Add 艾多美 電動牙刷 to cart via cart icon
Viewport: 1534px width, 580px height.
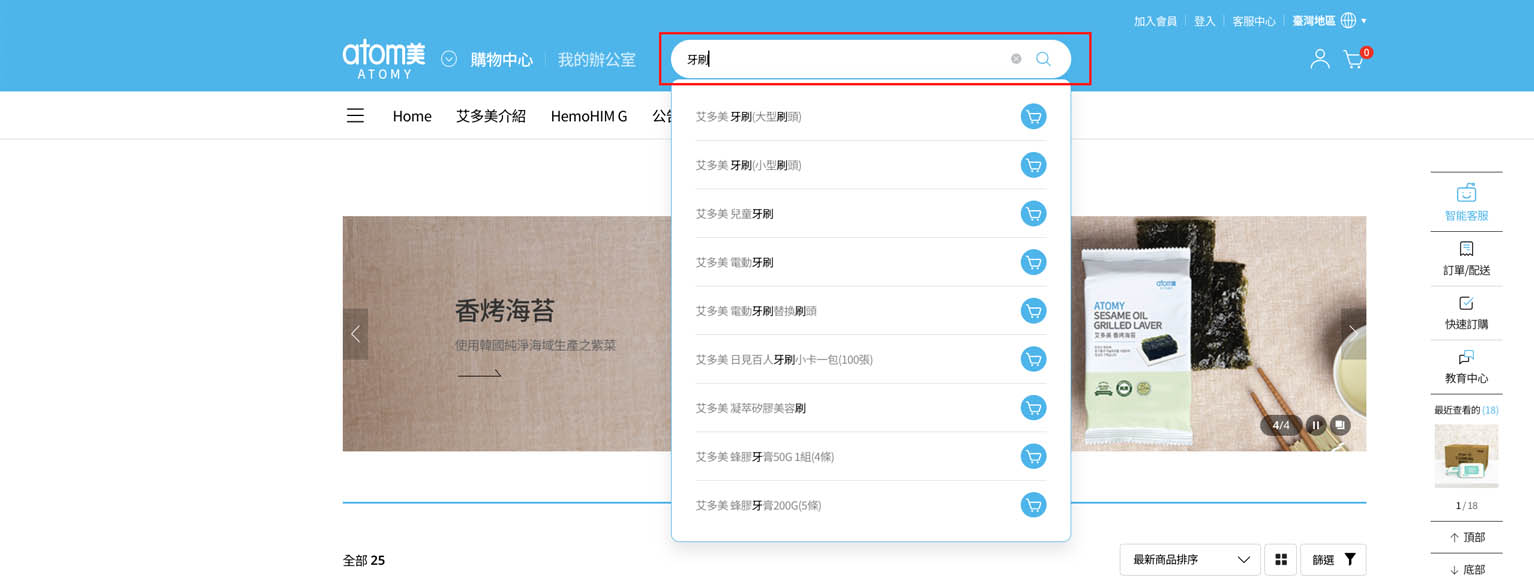(1033, 262)
